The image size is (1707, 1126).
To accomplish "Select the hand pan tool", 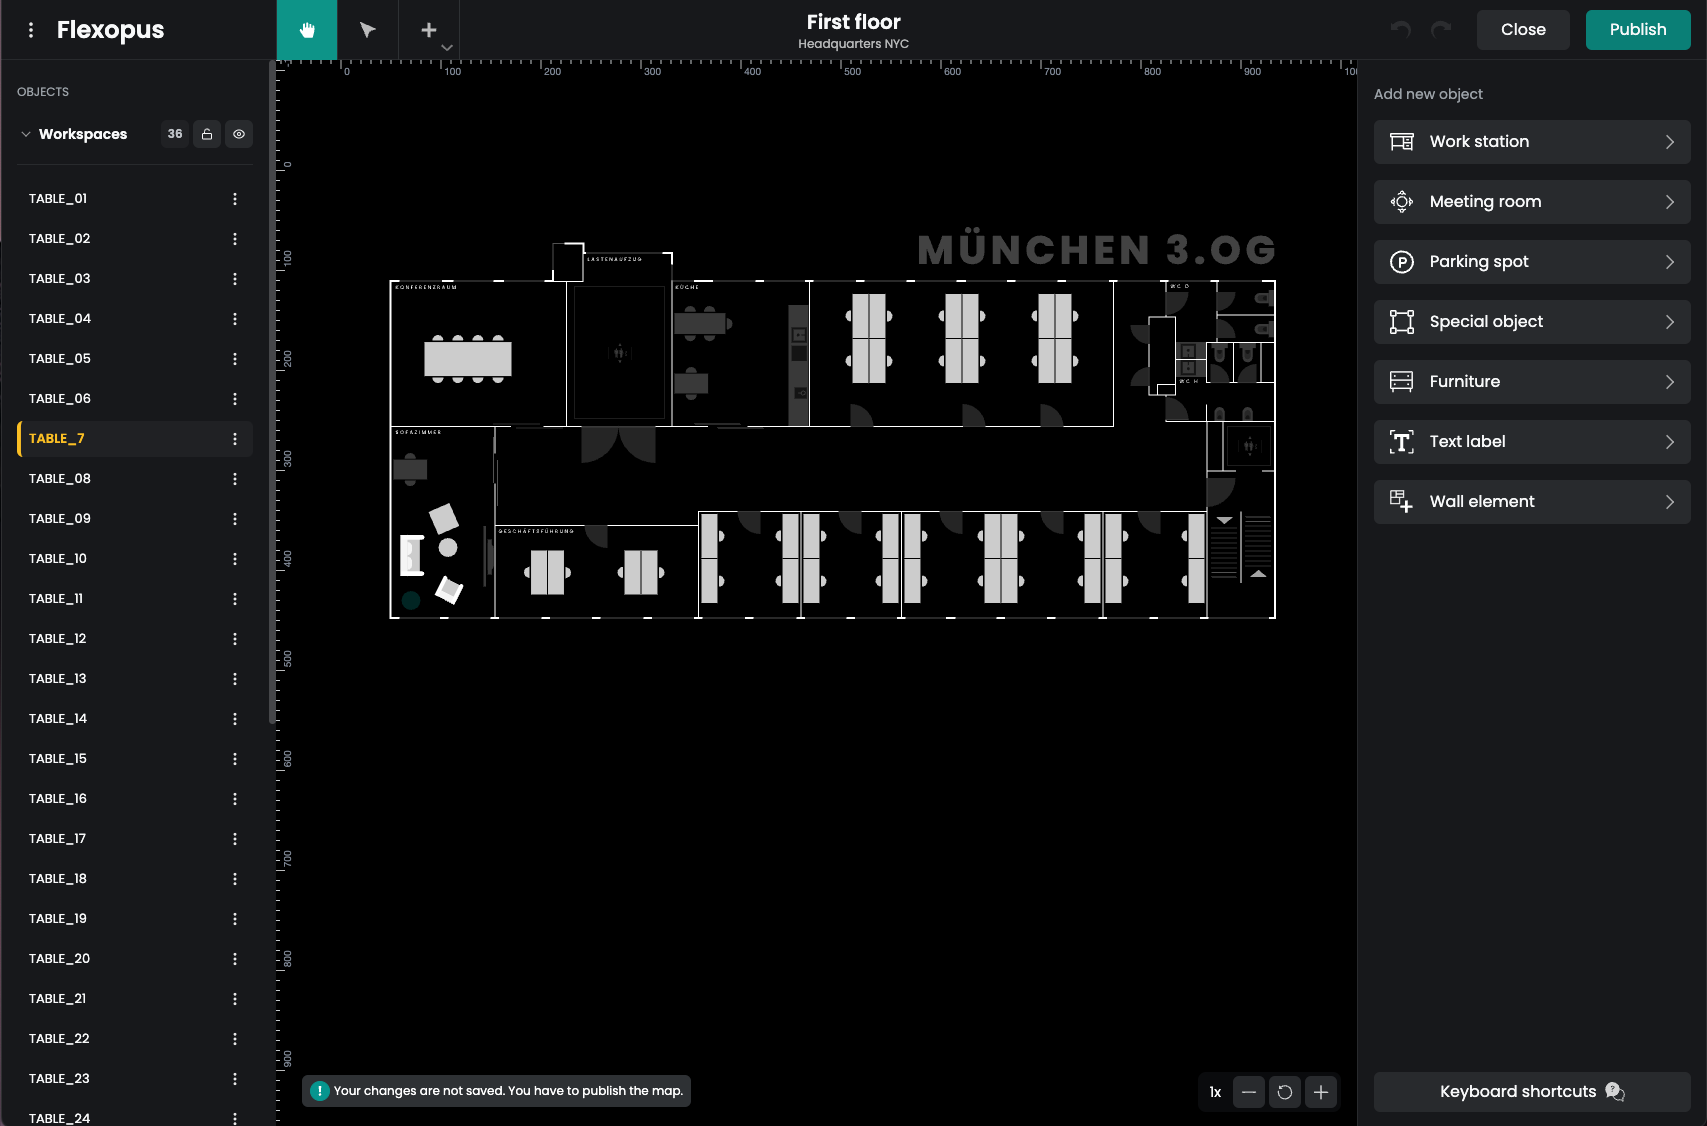I will coord(307,29).
